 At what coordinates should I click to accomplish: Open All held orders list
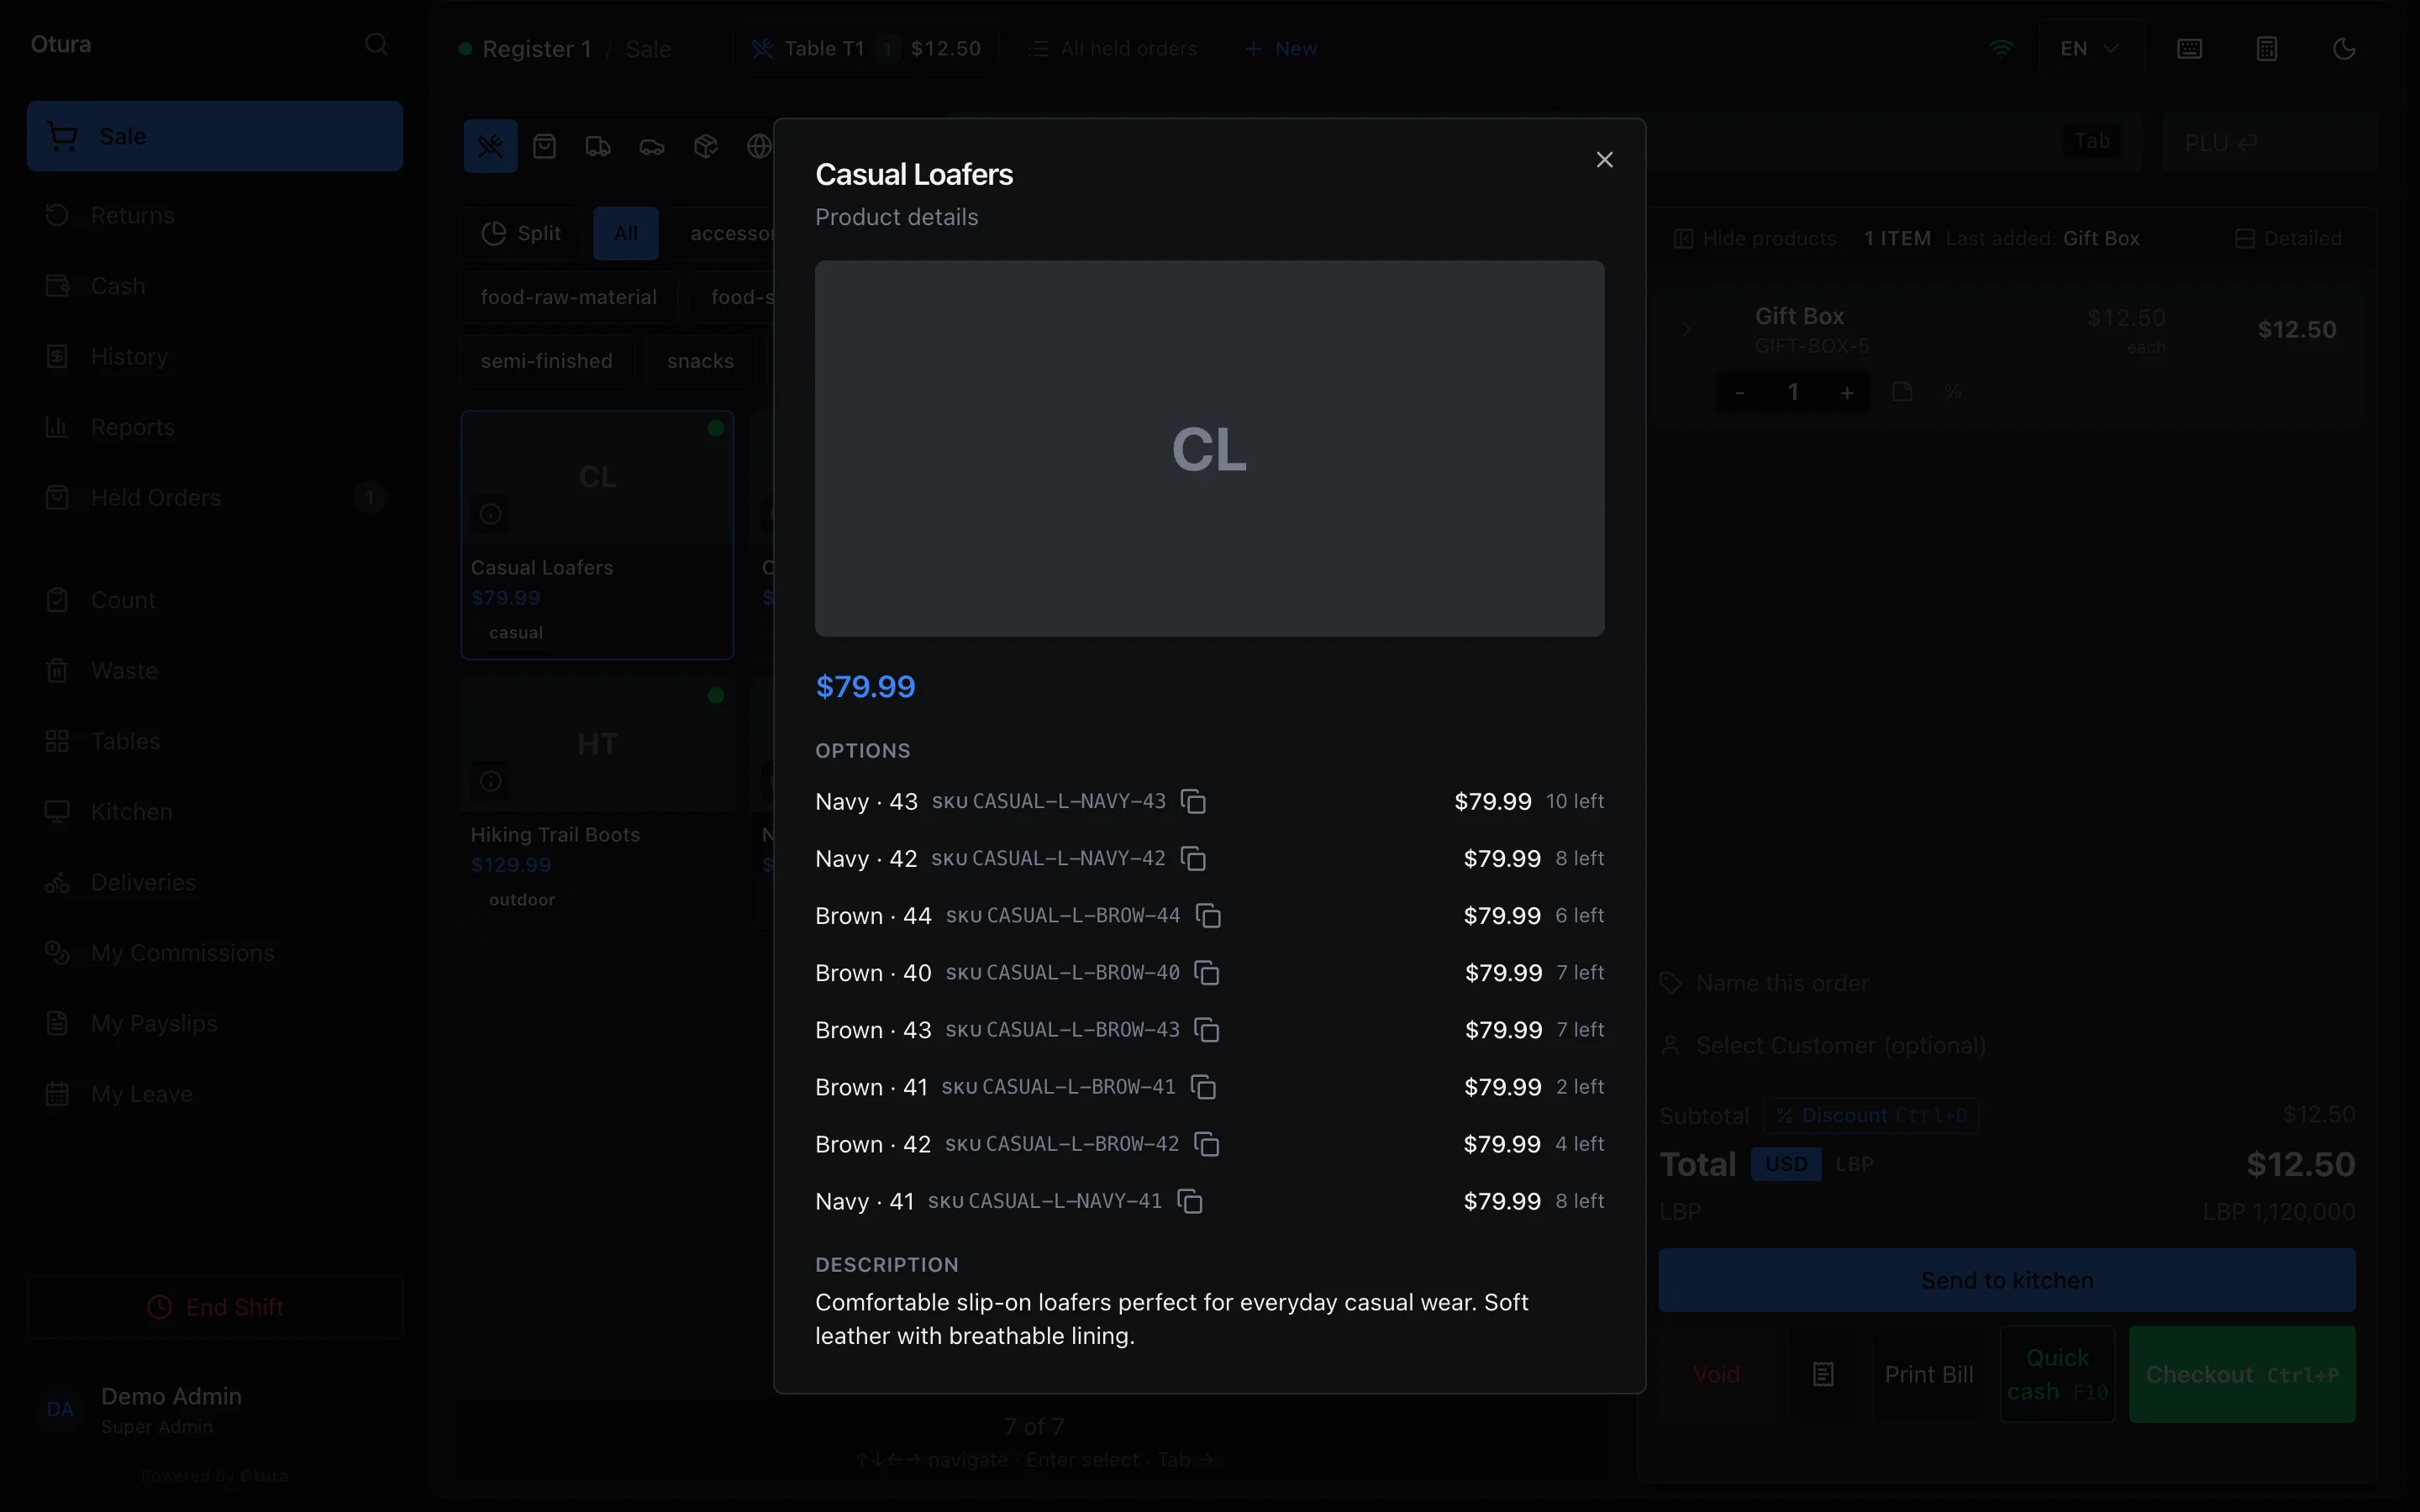point(1113,49)
